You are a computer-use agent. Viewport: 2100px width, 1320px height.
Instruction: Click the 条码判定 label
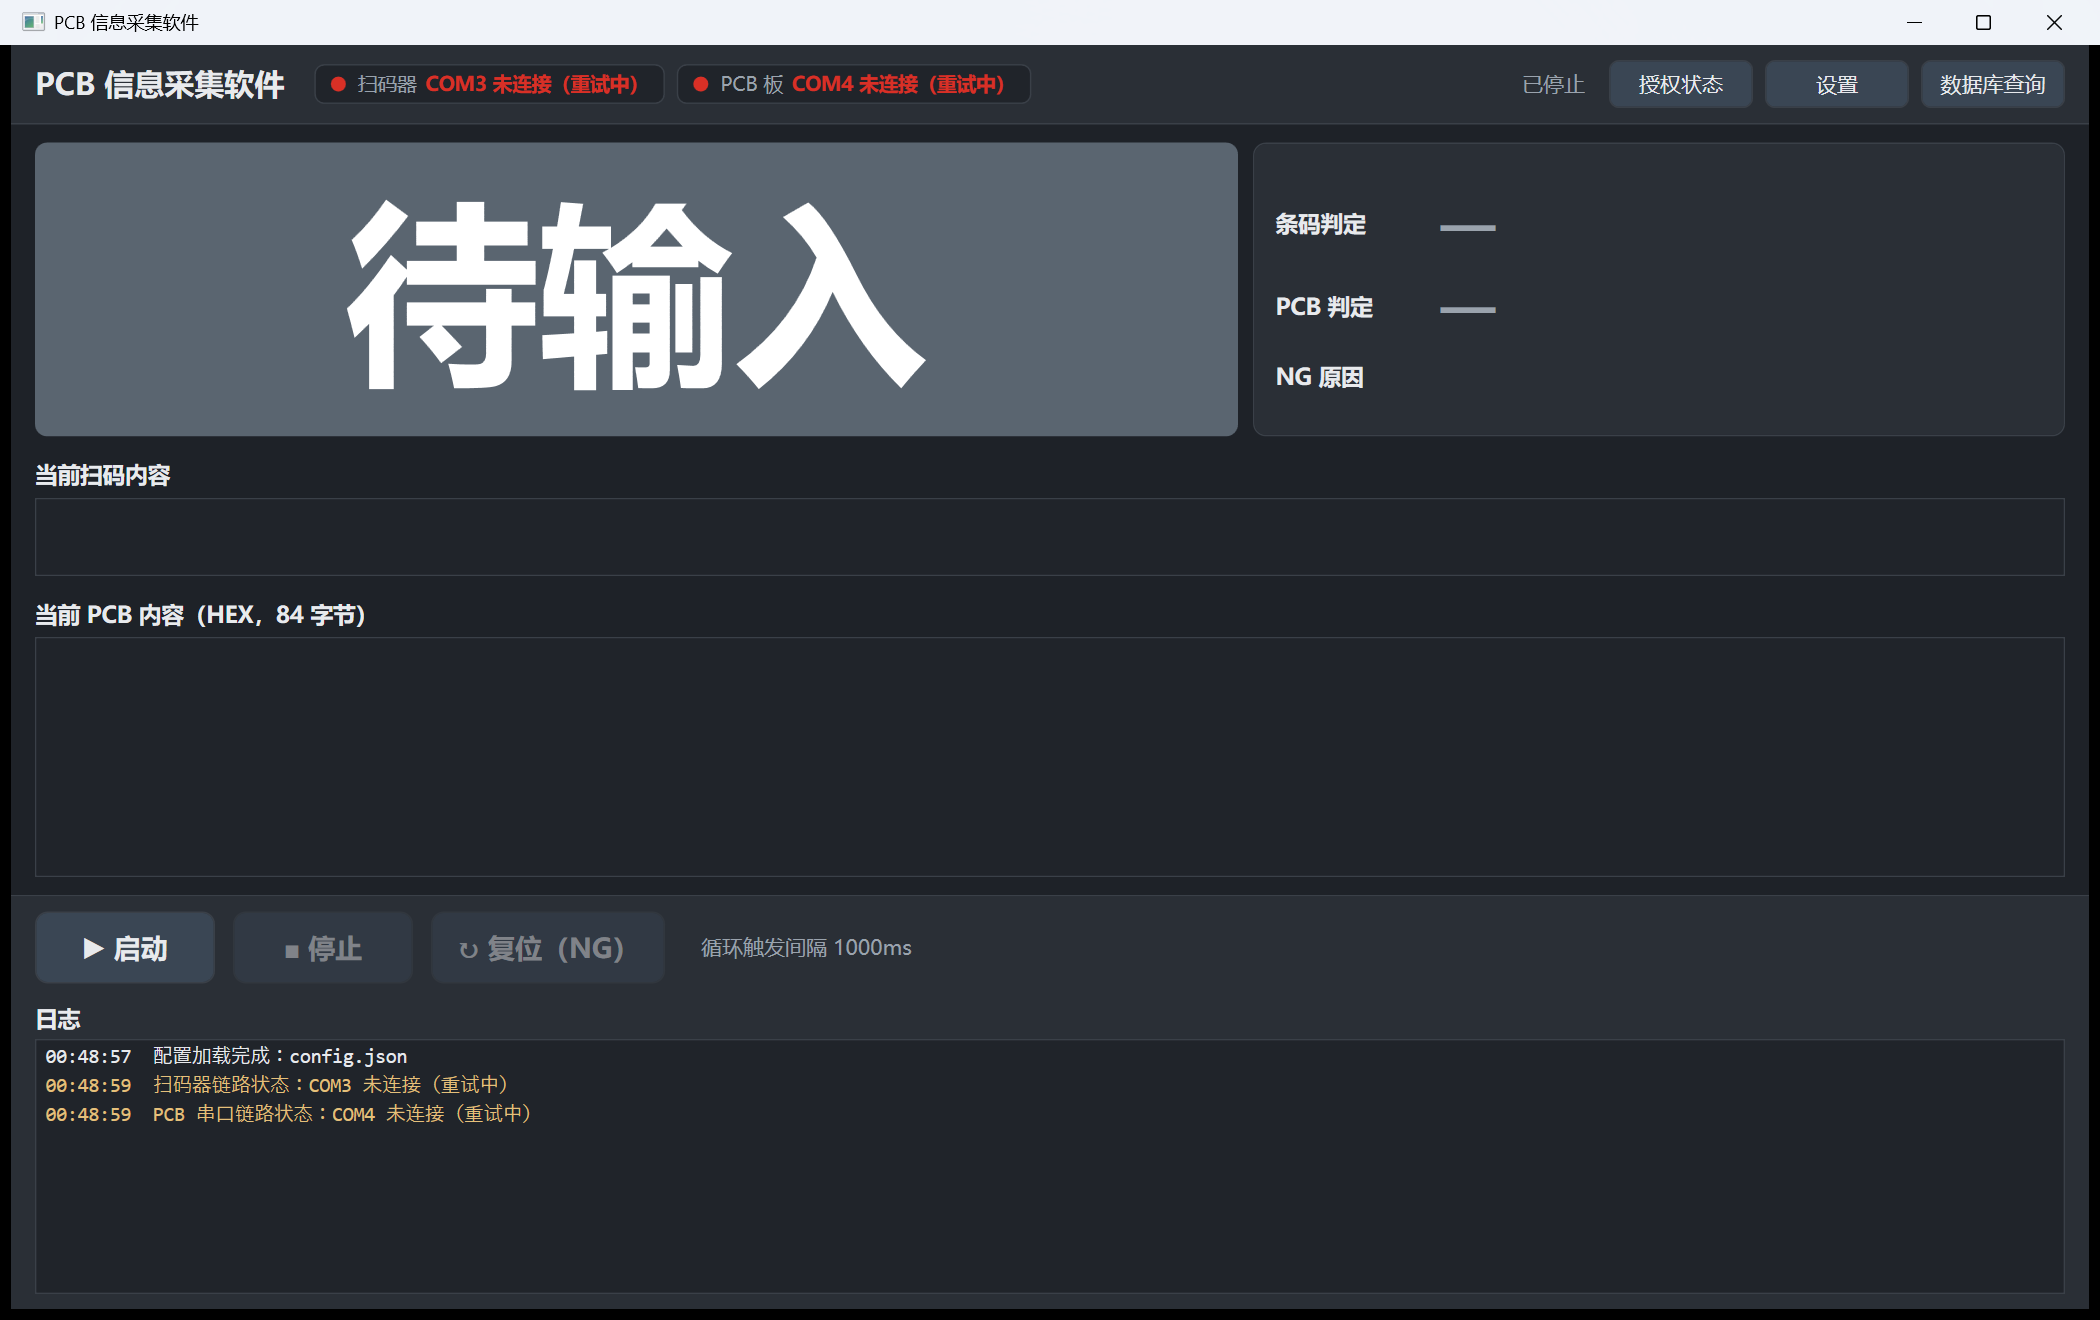(x=1320, y=225)
